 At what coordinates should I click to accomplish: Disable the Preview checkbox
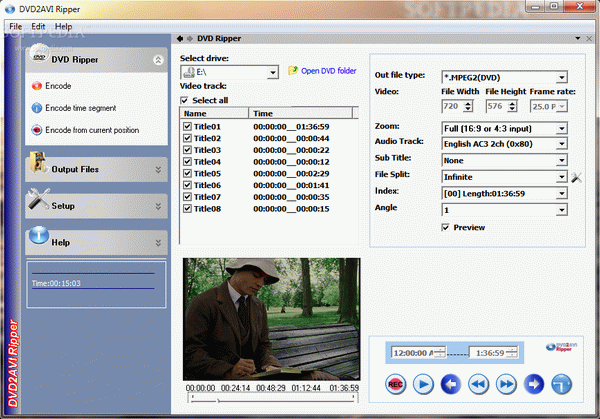[445, 227]
